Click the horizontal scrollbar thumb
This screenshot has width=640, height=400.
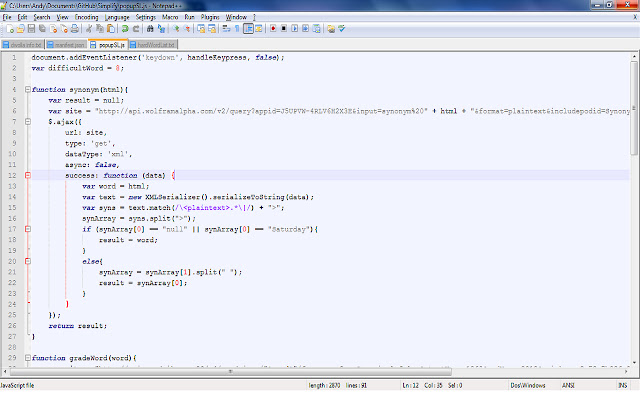231,372
